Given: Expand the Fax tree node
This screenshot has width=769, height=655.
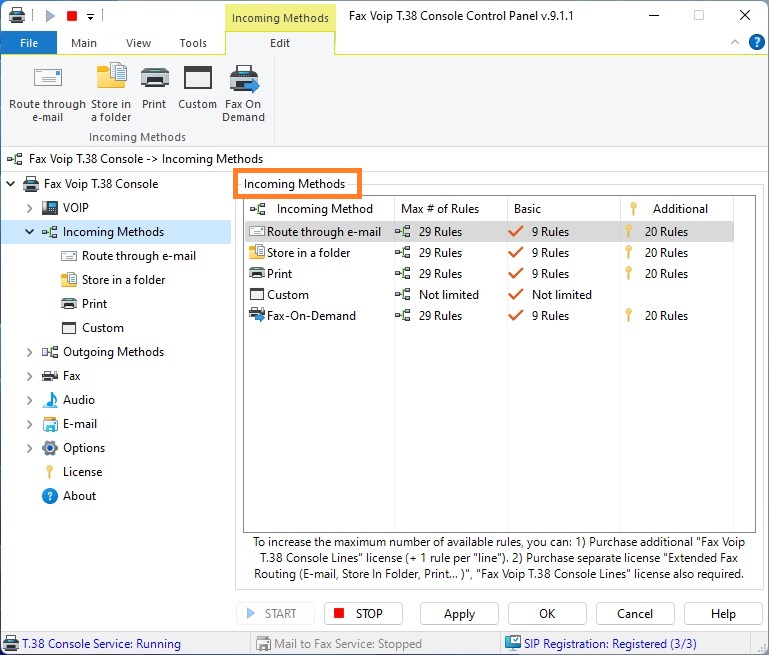Looking at the screenshot, I should (x=29, y=376).
